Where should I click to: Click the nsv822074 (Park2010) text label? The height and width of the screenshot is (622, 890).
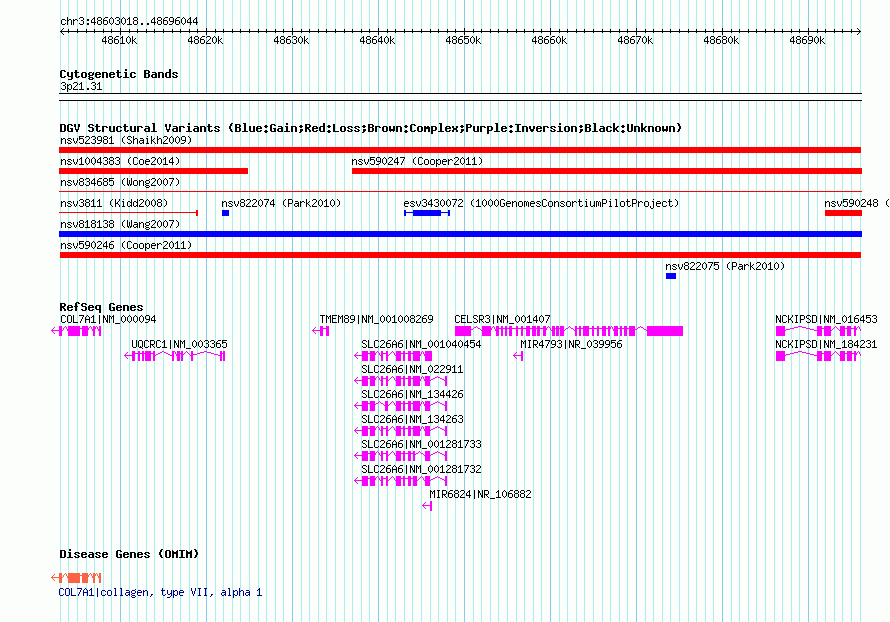pyautogui.click(x=282, y=203)
